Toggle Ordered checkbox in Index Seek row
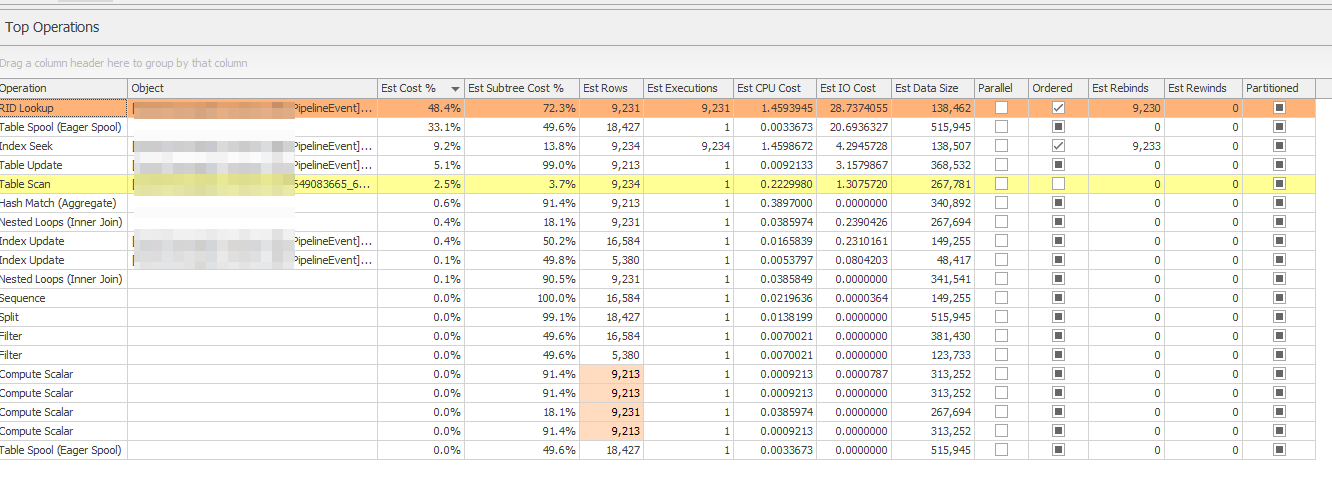Viewport: 1332px width, 478px height. pos(1058,146)
